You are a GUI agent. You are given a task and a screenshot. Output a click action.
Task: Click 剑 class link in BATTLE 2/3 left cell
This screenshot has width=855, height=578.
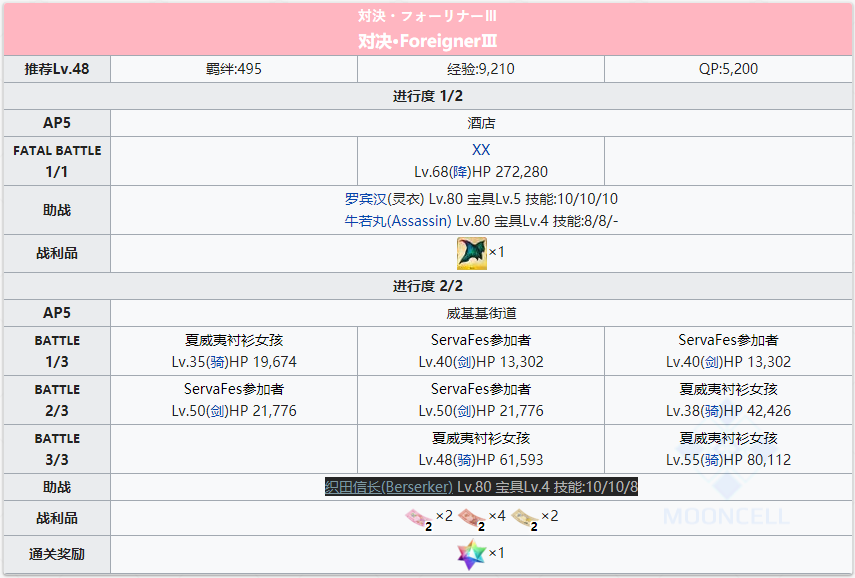click(x=218, y=411)
